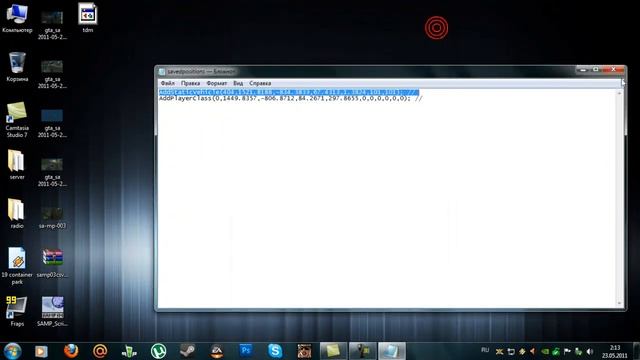This screenshot has width=640, height=360.
Task: Click the AddPlayerClass line of text
Action: (x=291, y=98)
